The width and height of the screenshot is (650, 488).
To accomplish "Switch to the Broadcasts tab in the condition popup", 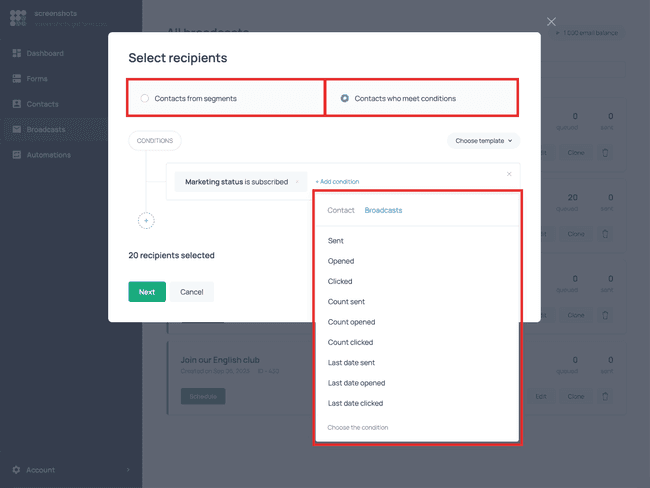I will click(x=383, y=210).
